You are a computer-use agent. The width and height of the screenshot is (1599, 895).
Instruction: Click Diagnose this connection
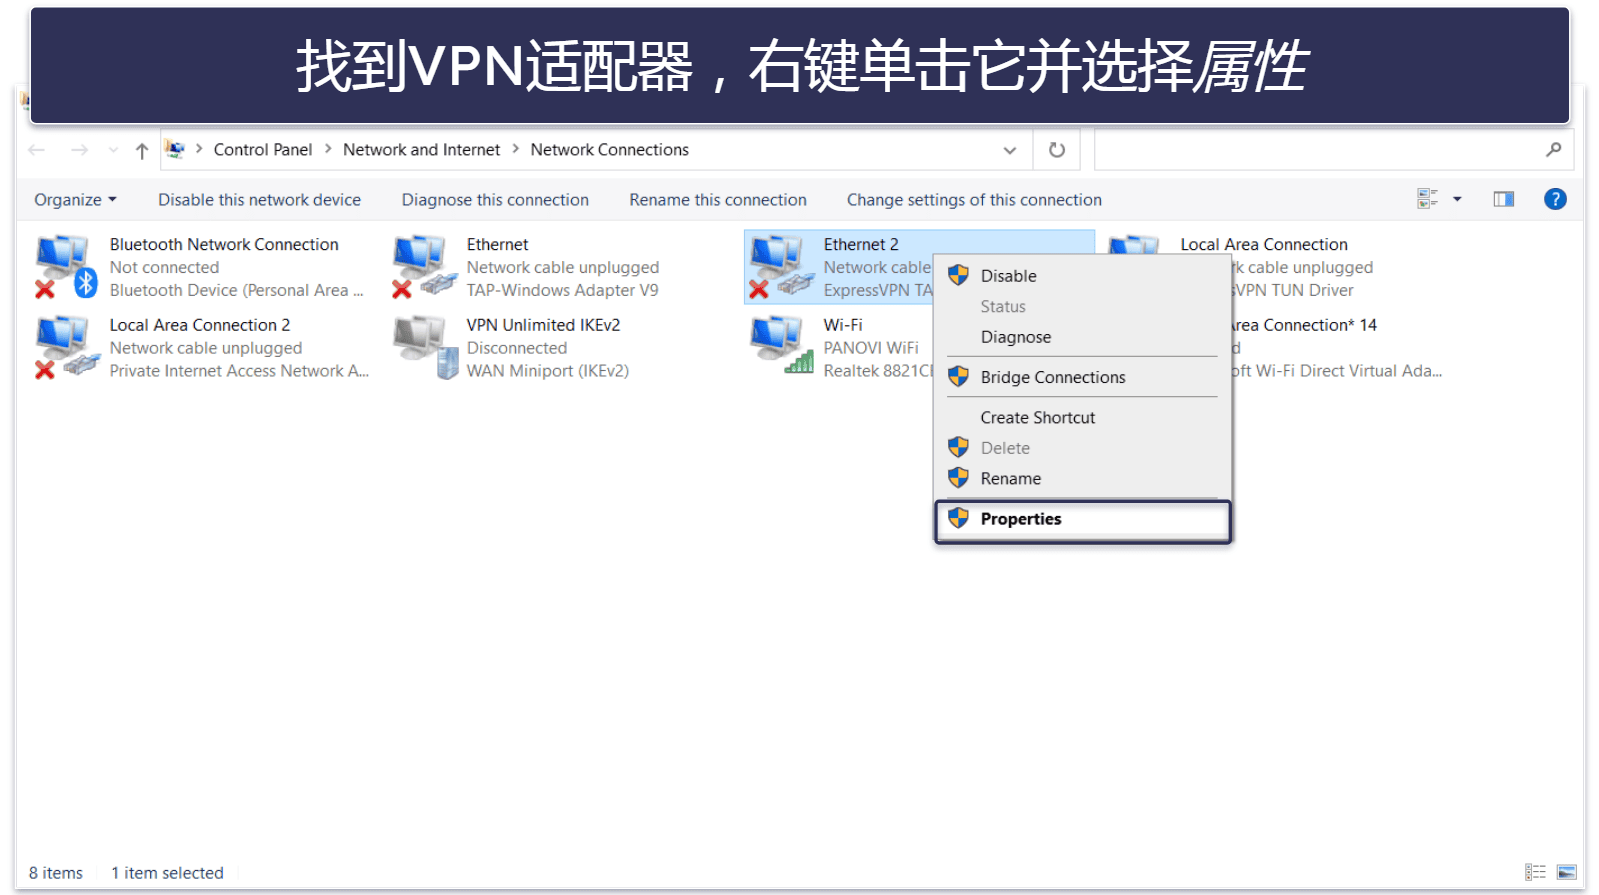pyautogui.click(x=495, y=200)
